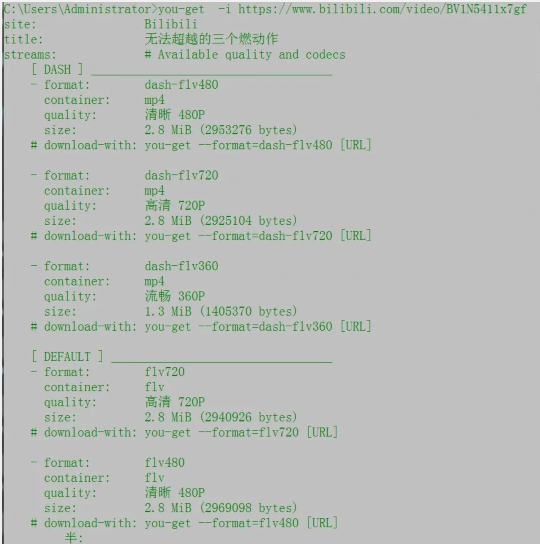Screen dimensions: 540x544
Task: Click the --format=dash-flv720 download command
Action: pos(258,236)
